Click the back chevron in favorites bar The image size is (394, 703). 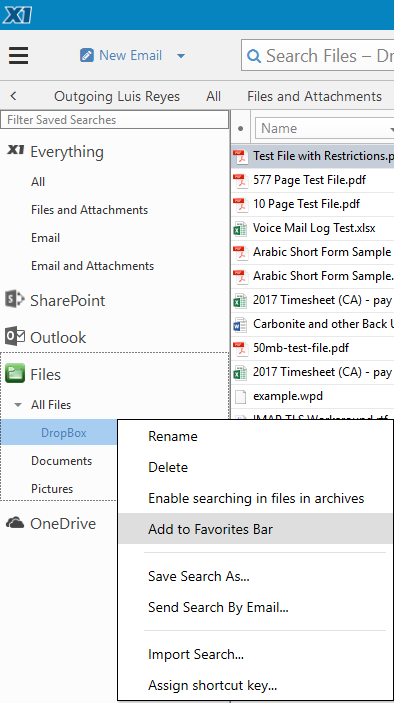coord(13,96)
